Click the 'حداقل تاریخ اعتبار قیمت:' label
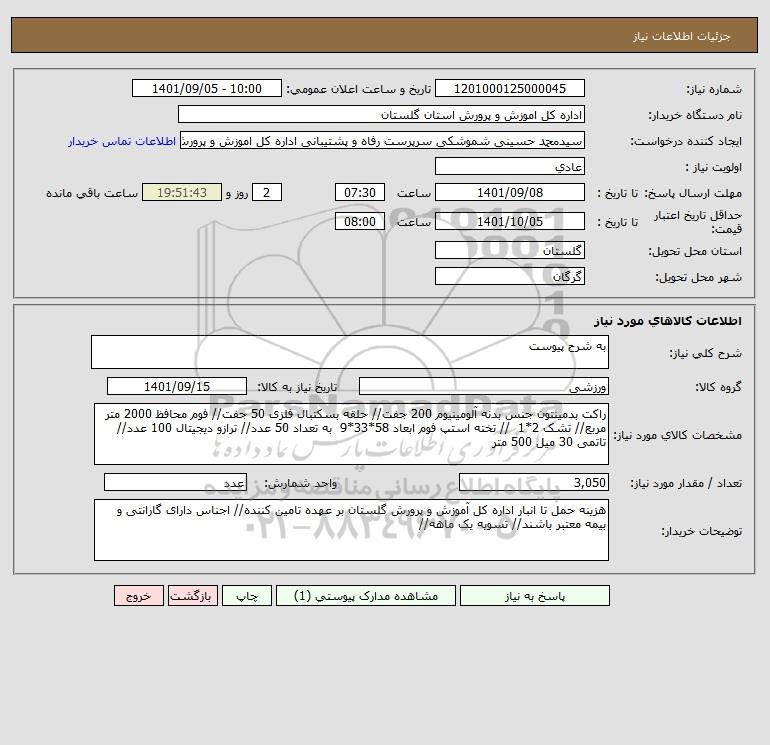This screenshot has width=770, height=745. coord(698,222)
